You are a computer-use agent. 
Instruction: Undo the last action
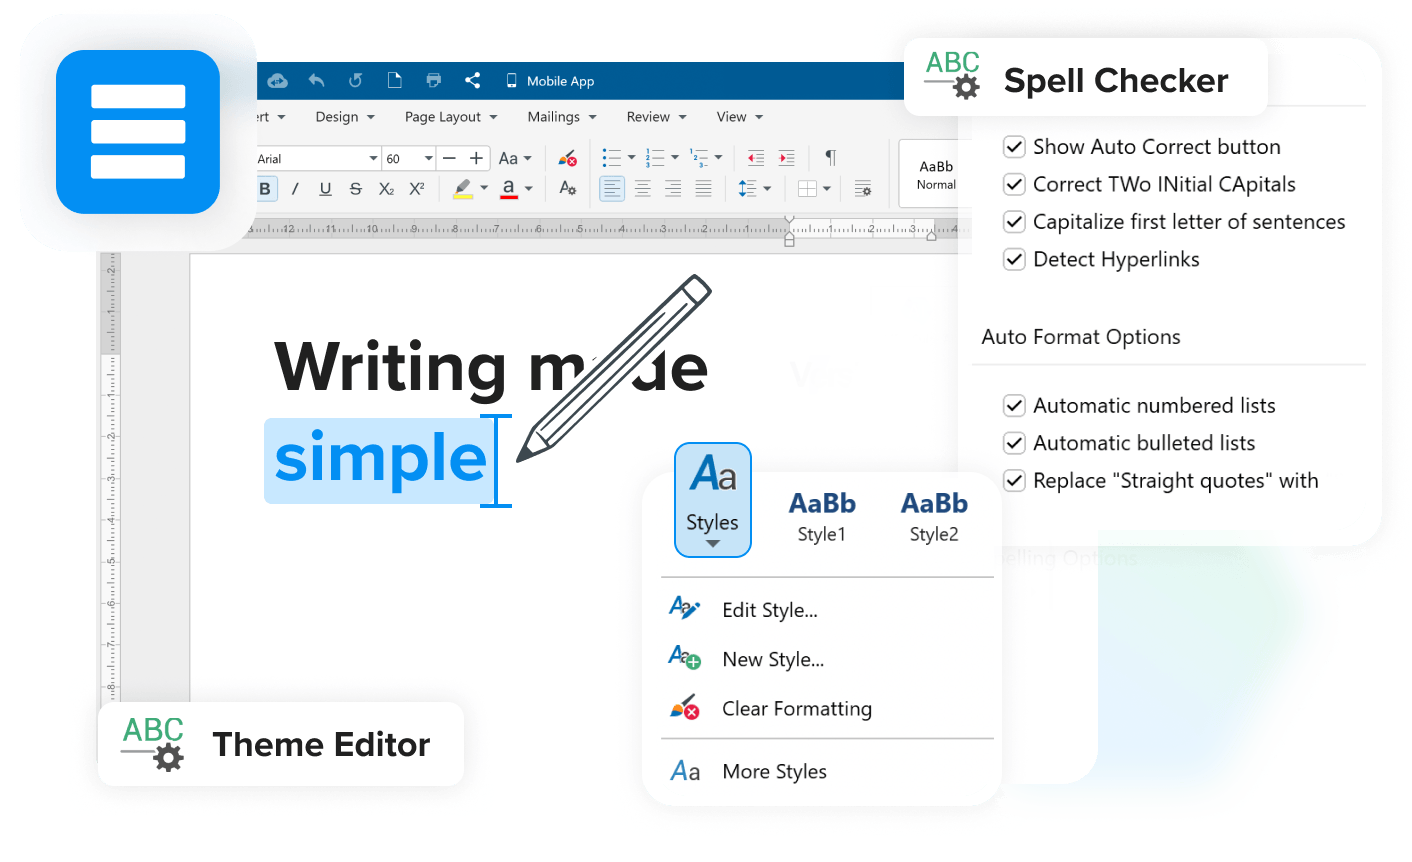pos(315,81)
